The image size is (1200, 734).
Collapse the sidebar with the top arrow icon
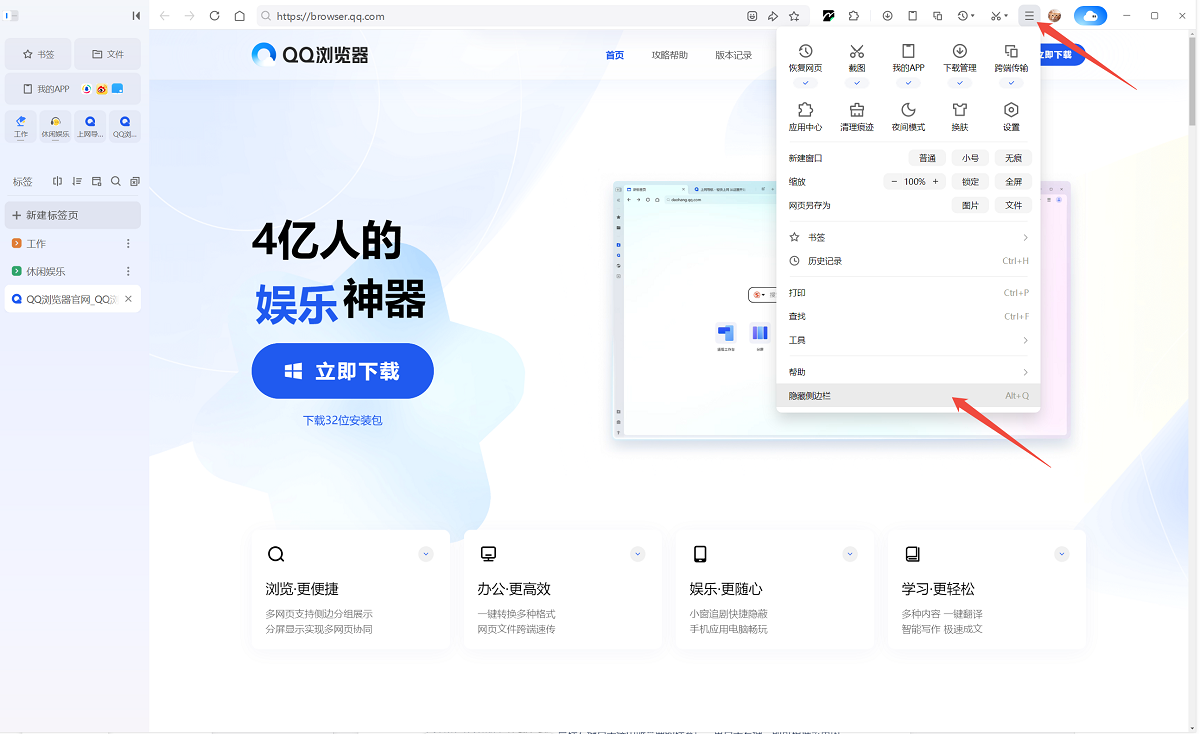click(x=136, y=16)
